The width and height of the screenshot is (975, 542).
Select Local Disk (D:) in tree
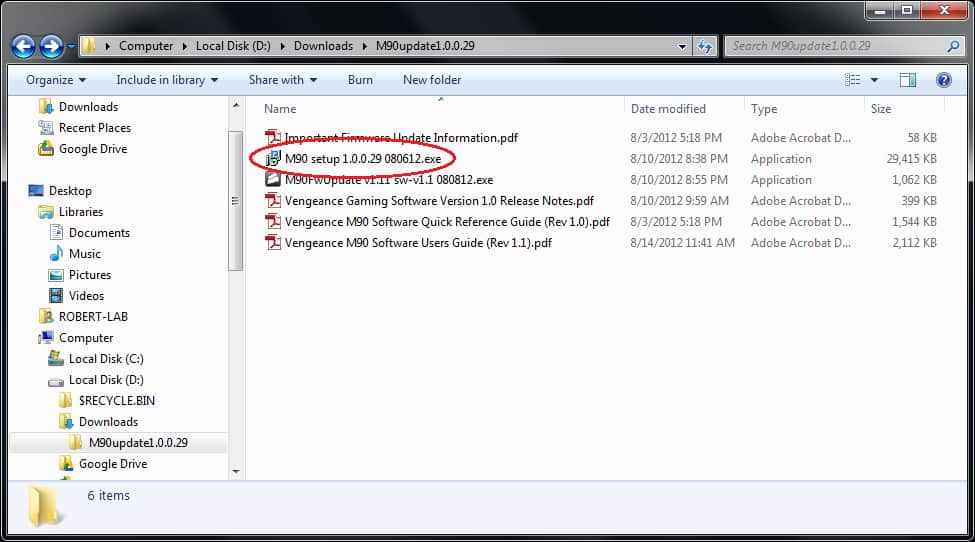(106, 380)
